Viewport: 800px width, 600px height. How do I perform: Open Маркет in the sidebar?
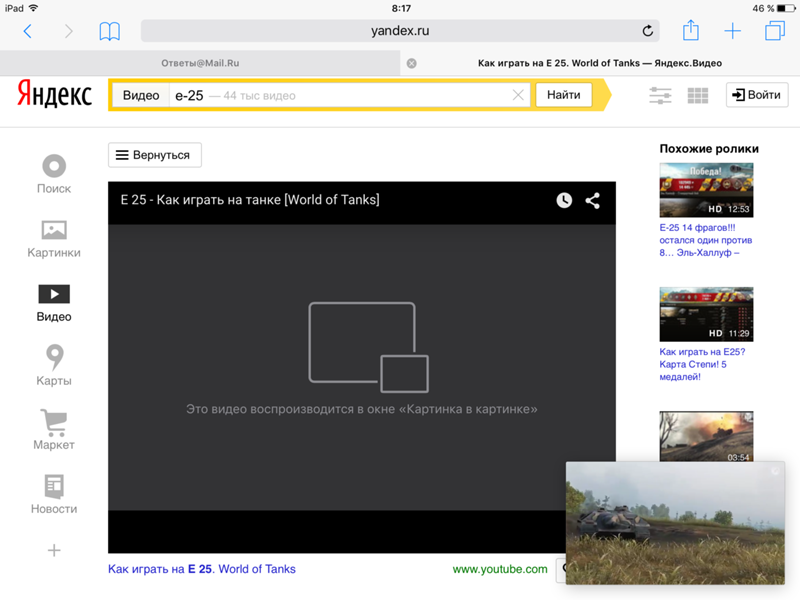pyautogui.click(x=54, y=430)
